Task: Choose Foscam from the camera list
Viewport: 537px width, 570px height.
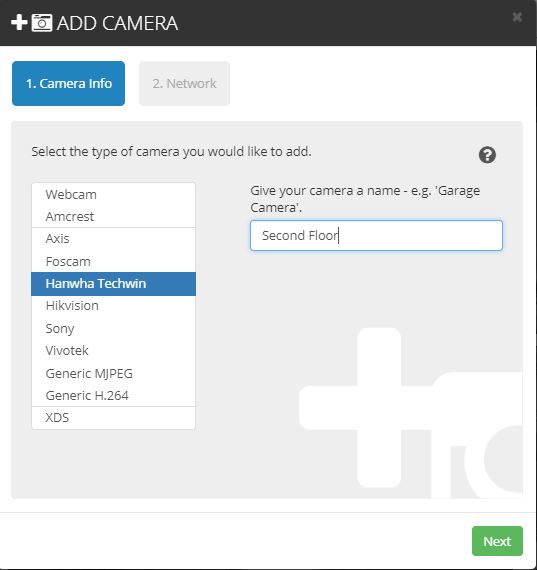Action: (x=113, y=261)
